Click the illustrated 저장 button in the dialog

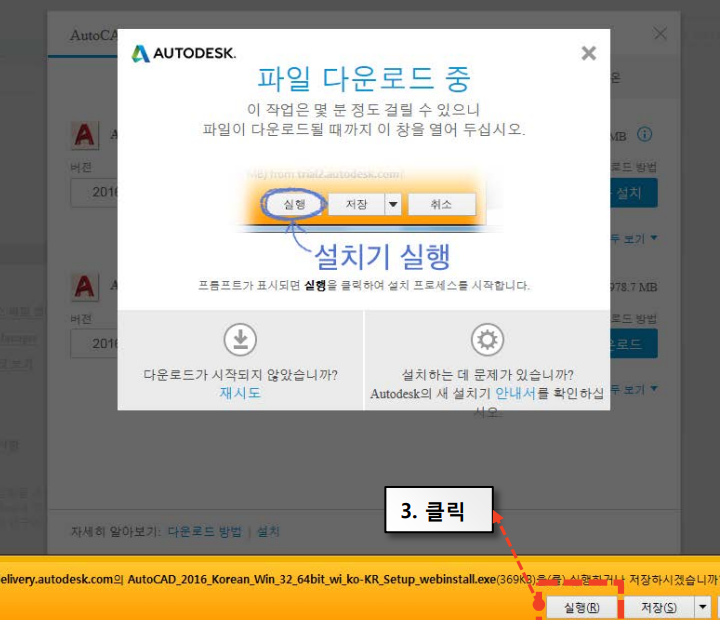click(356, 204)
